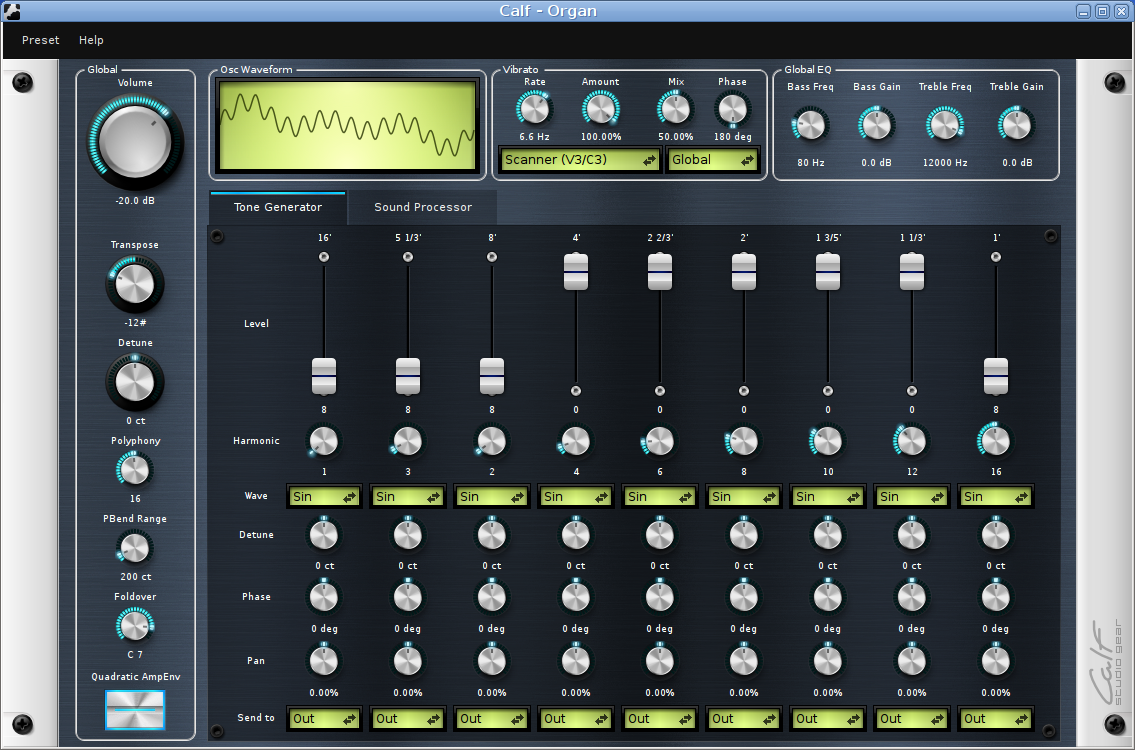Click the Pan knob under the 1' drawbar
Screen dimensions: 1135x750
[x=996, y=661]
